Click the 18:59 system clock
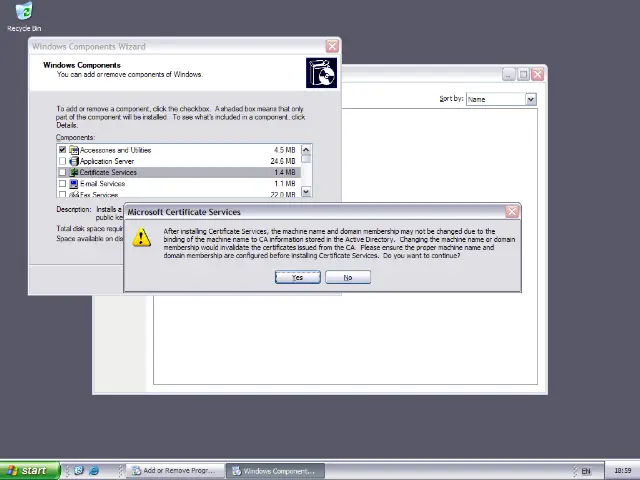The image size is (640, 480). click(622, 471)
